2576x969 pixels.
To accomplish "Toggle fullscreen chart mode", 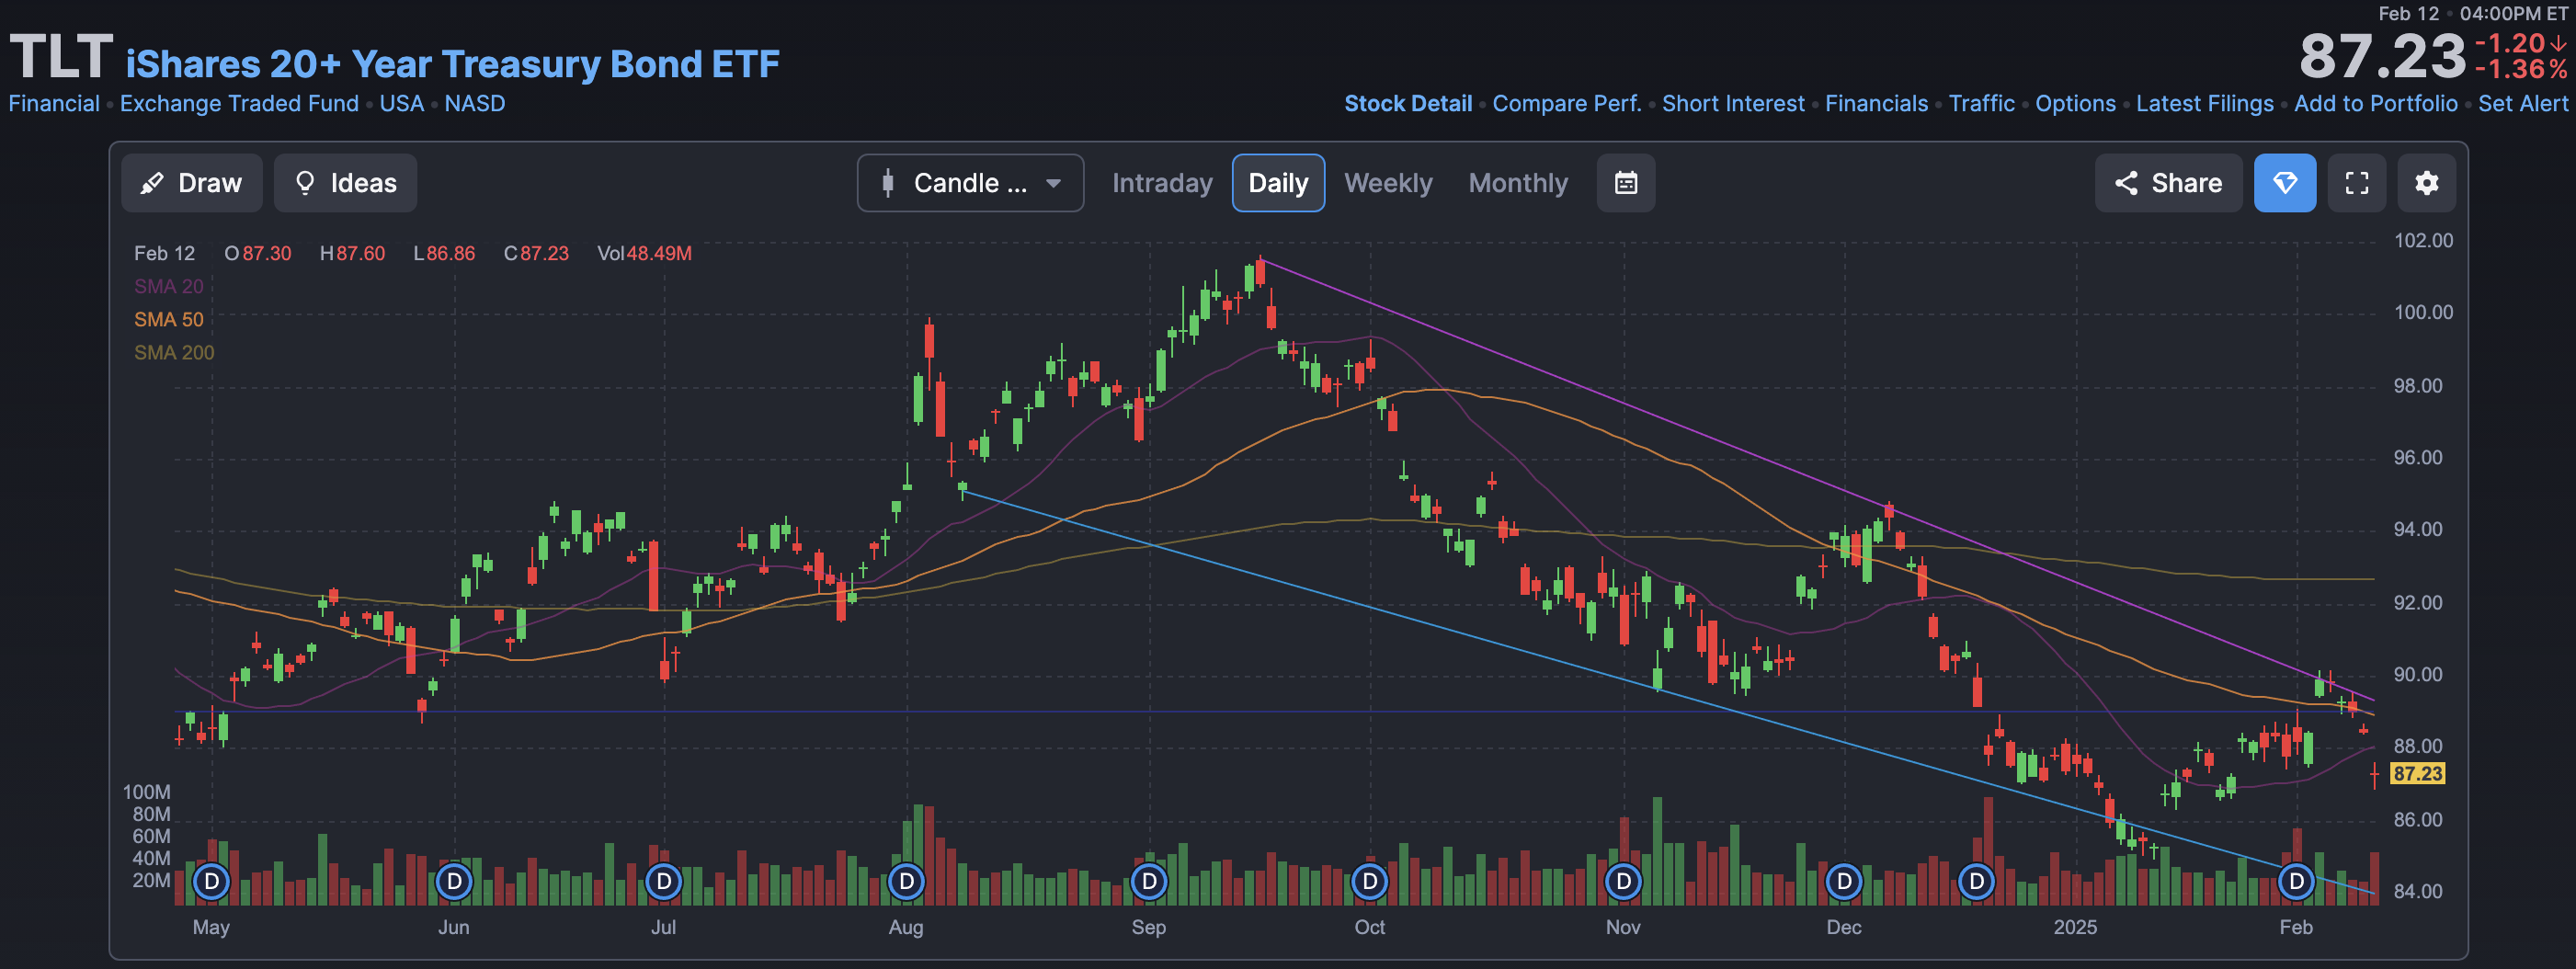I will click(2357, 183).
